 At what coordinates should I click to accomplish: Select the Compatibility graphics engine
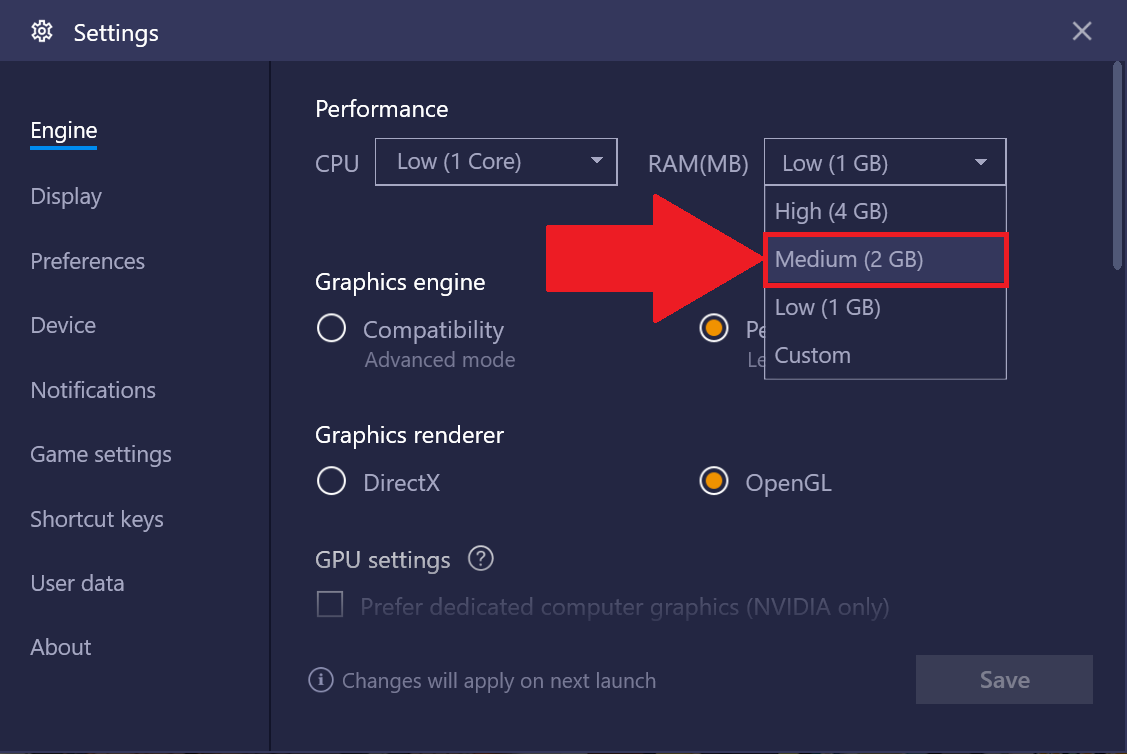(x=331, y=328)
